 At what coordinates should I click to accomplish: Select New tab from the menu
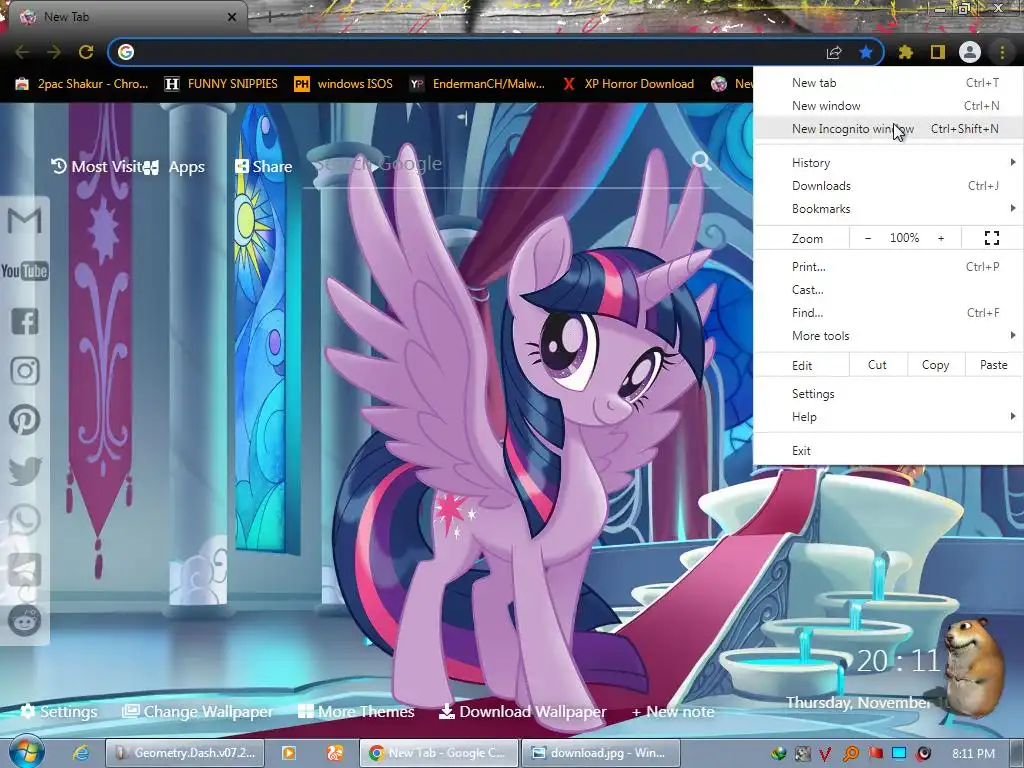888,83
